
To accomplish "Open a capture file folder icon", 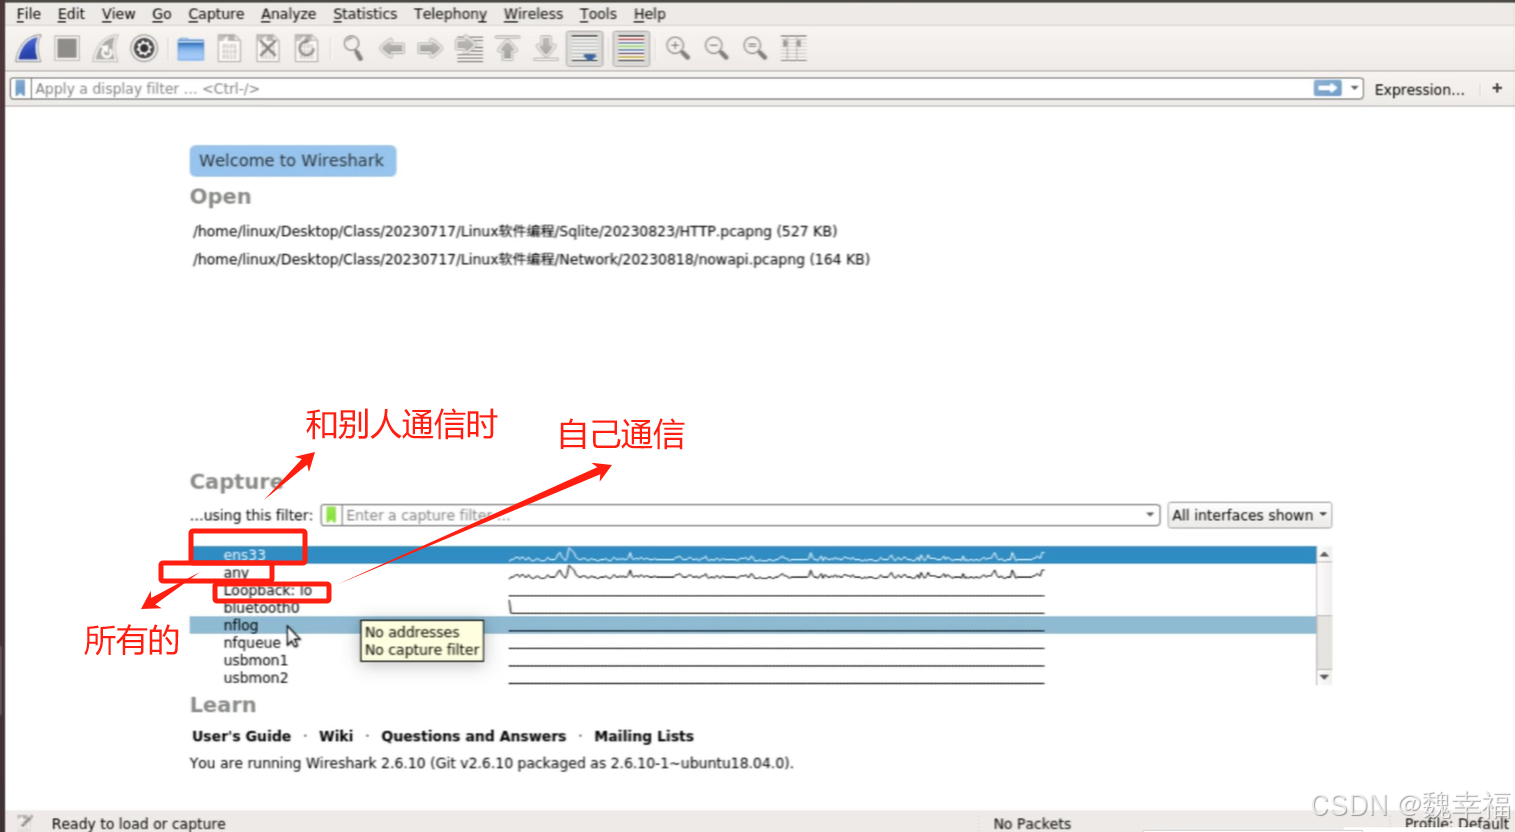I will (190, 48).
